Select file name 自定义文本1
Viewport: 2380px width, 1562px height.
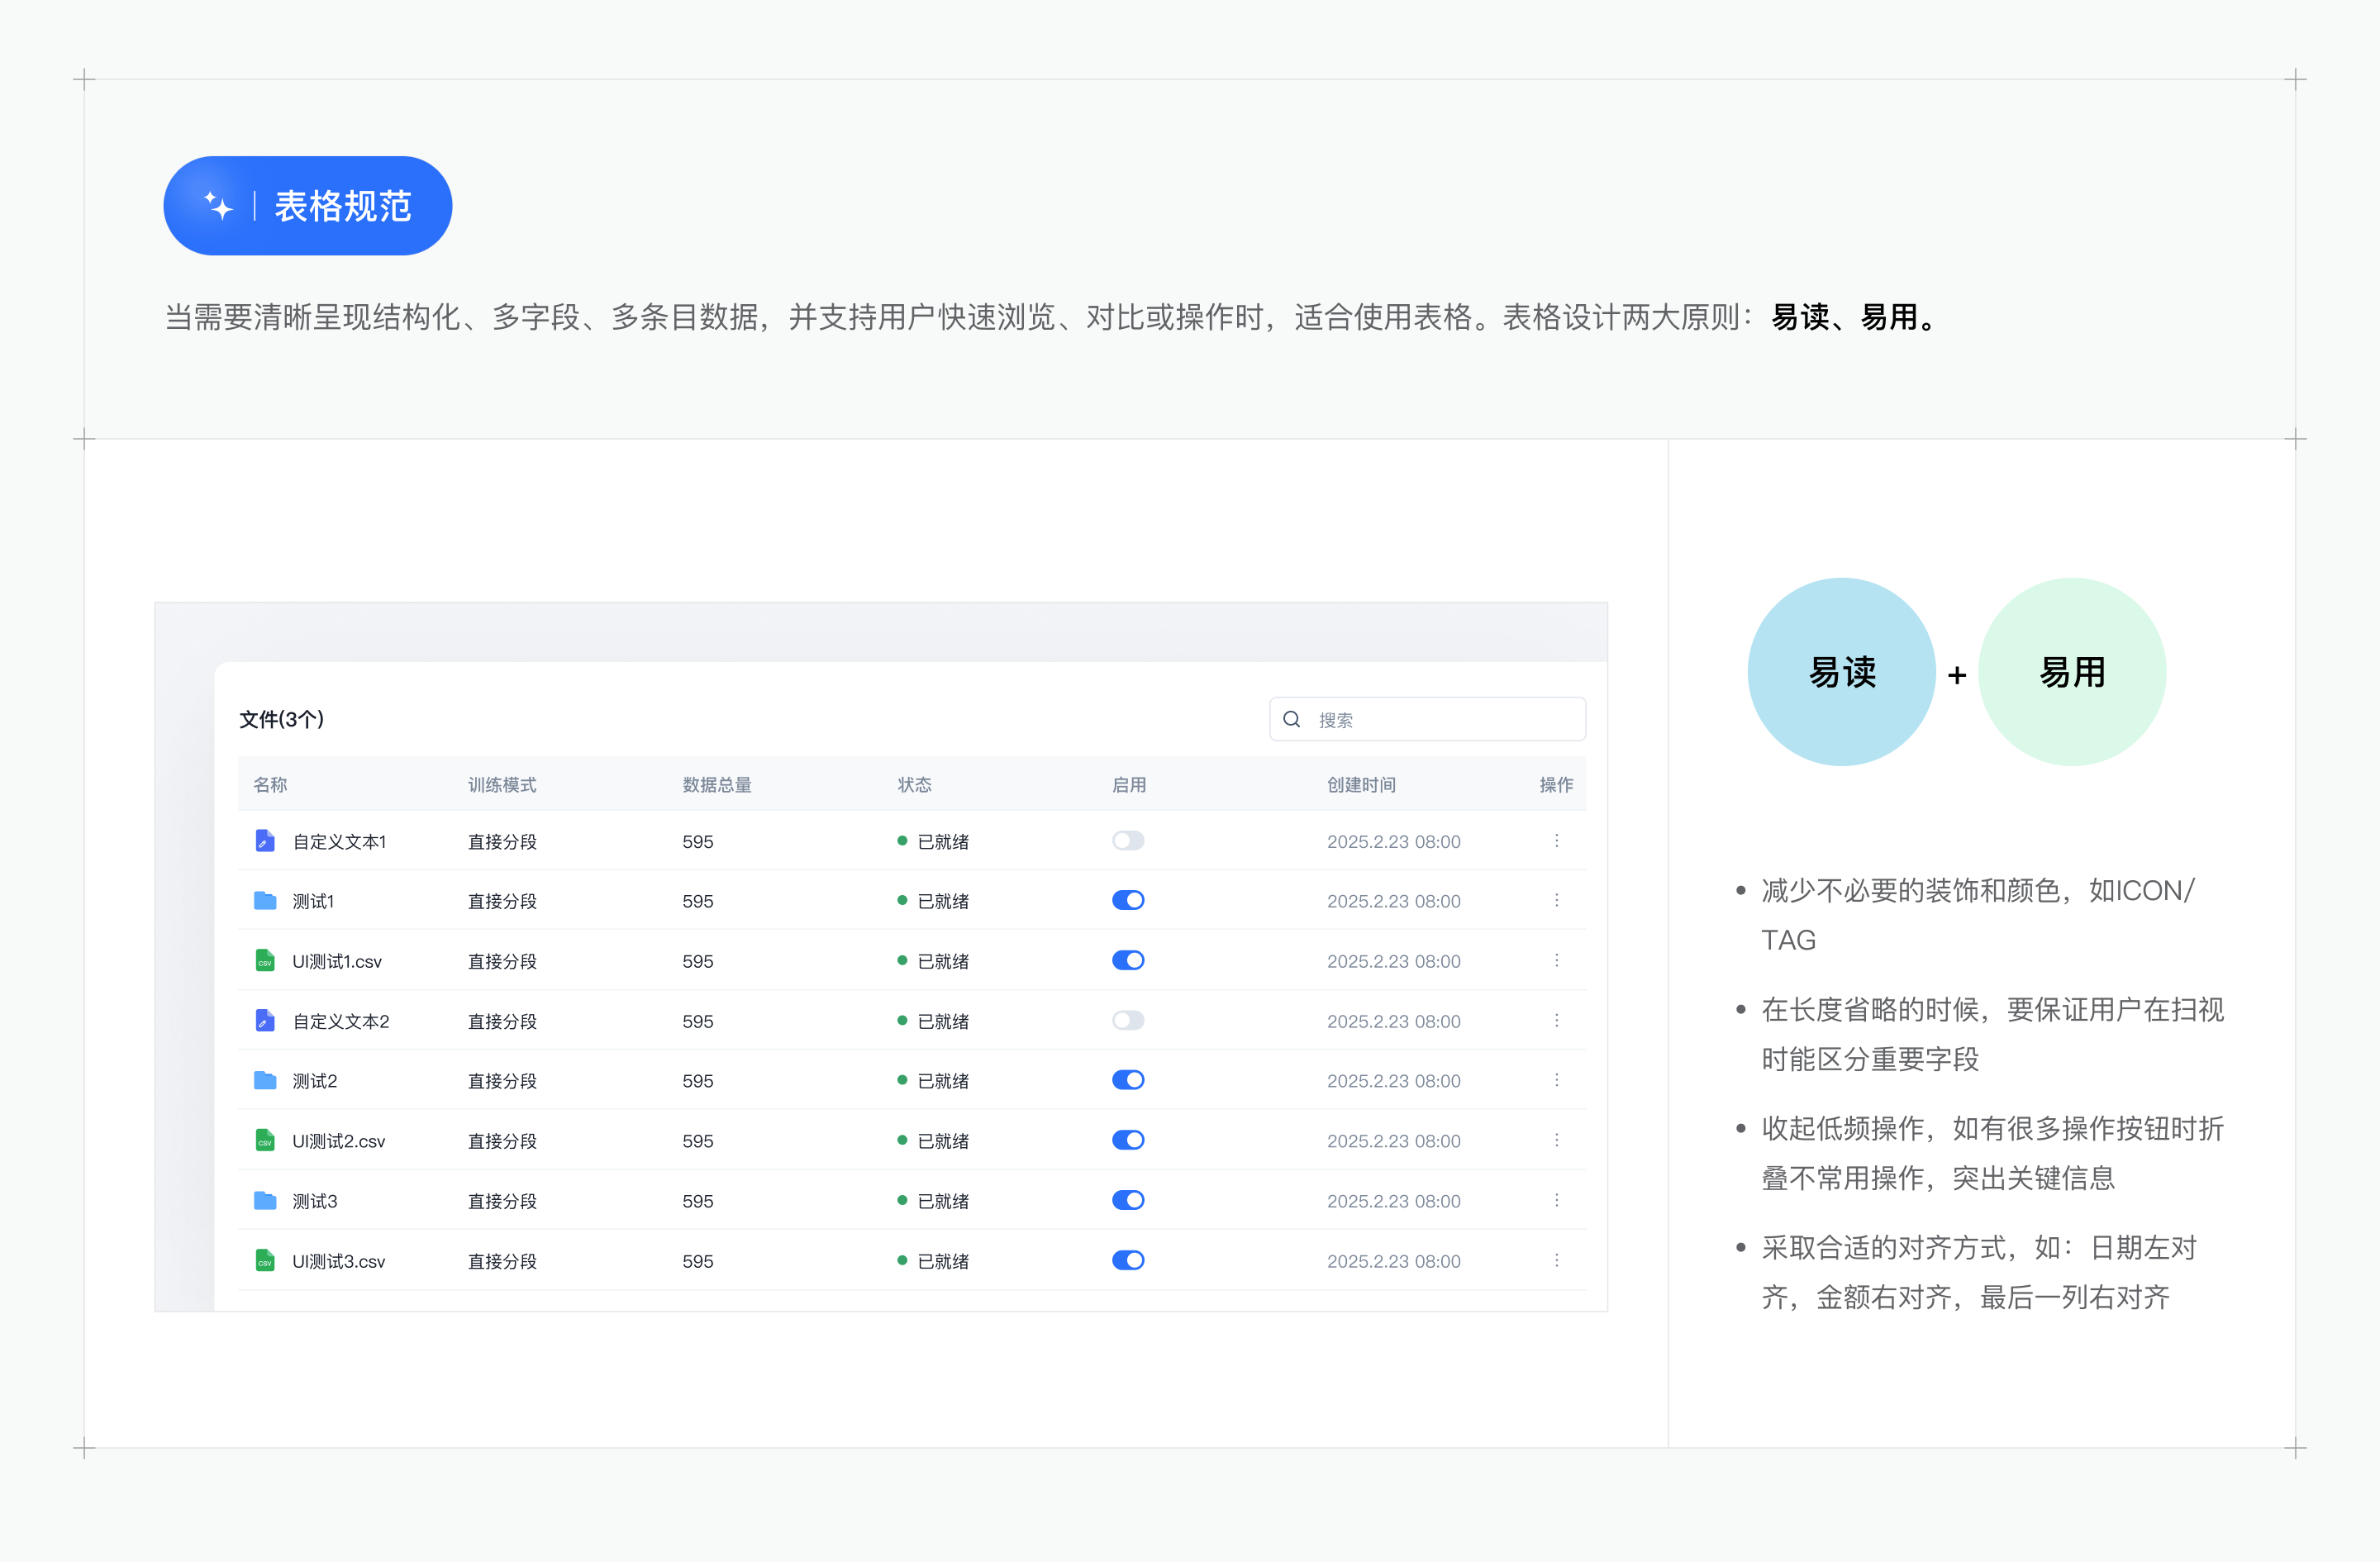pos(339,842)
